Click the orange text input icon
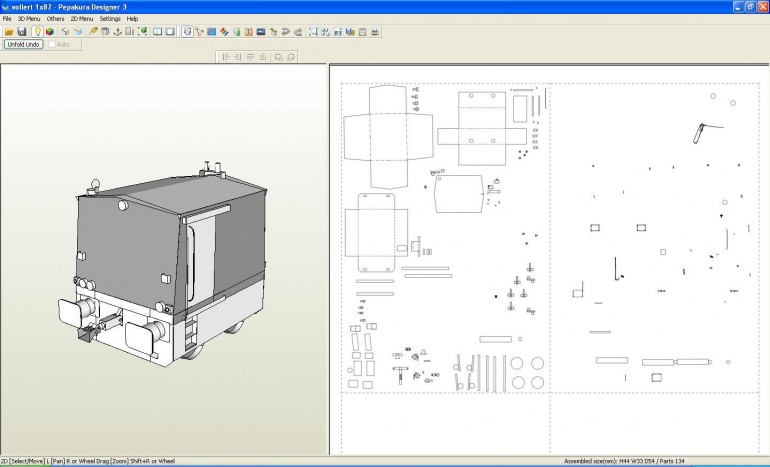 point(248,32)
